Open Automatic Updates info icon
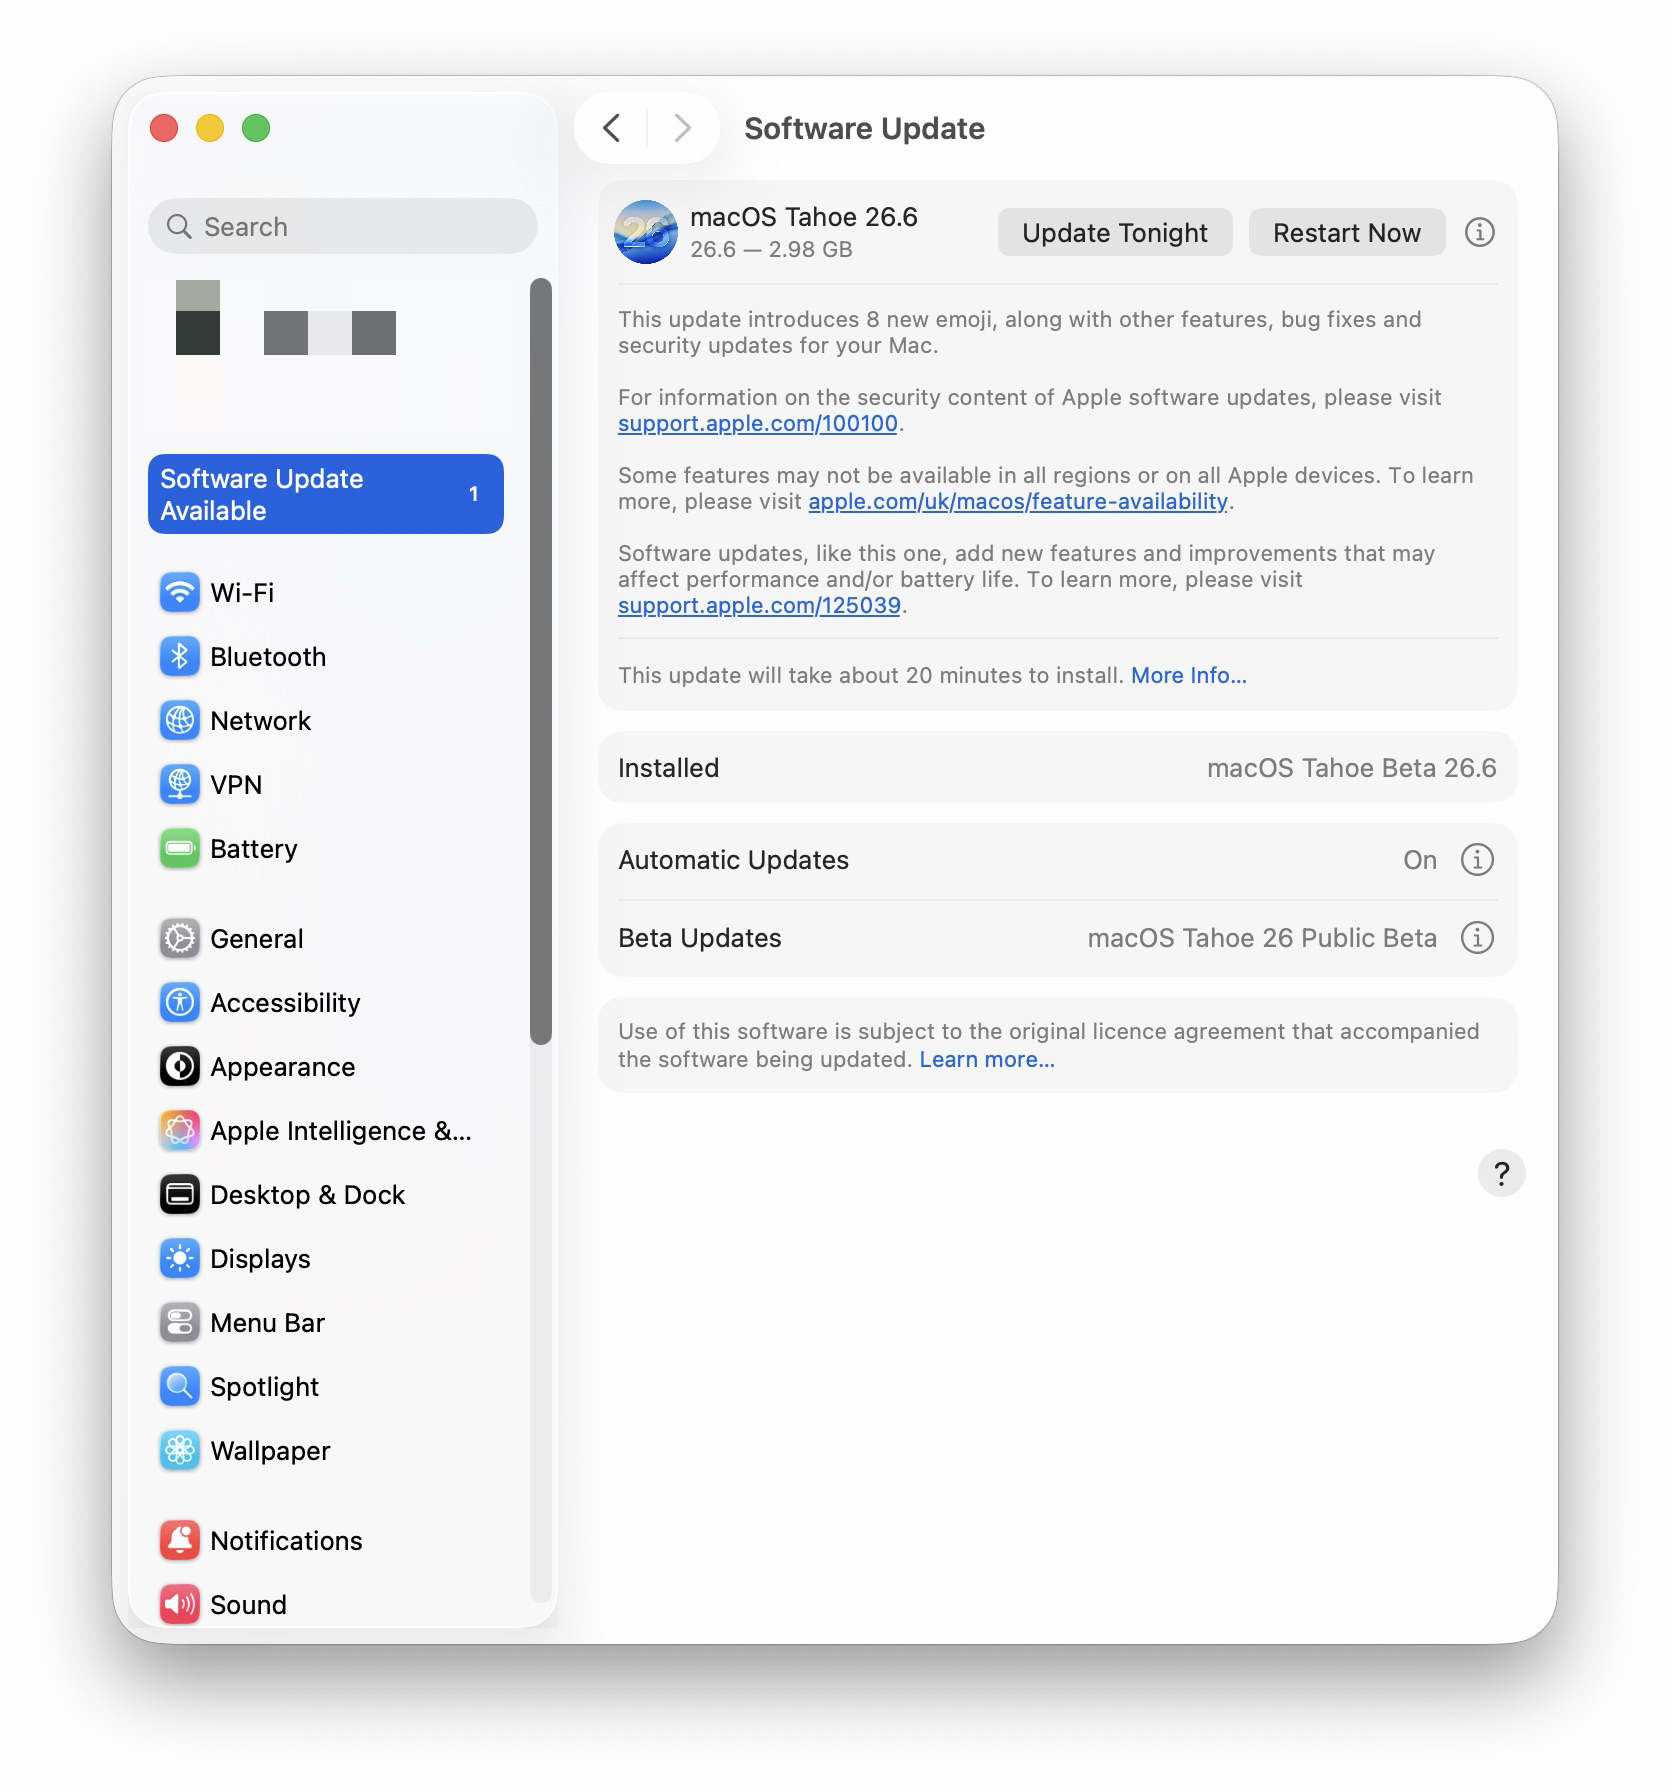Screen dimensions: 1670x1792 (1477, 859)
